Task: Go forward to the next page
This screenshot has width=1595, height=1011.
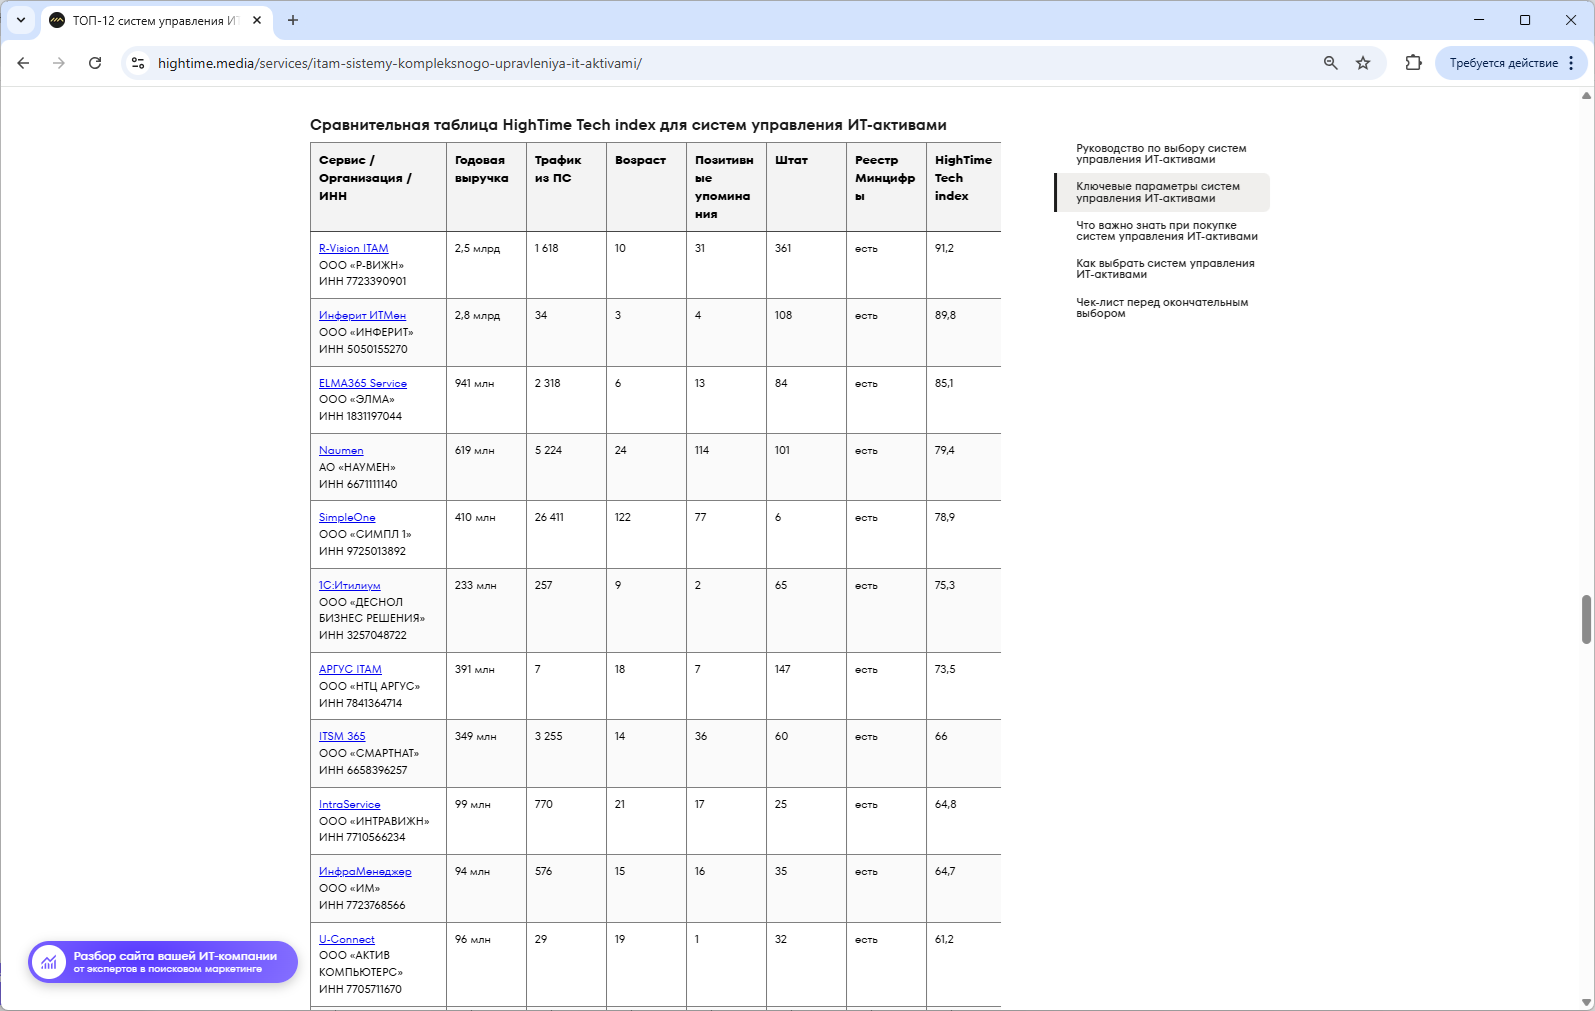Action: 59,63
